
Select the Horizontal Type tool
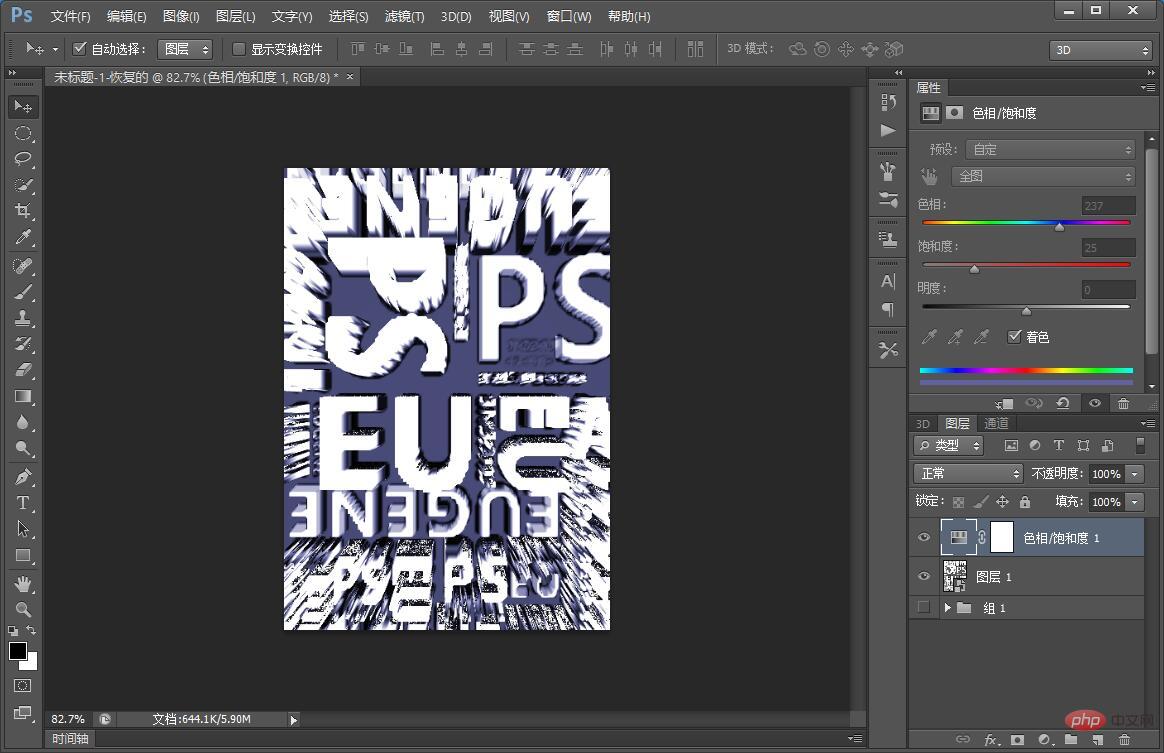pos(23,503)
